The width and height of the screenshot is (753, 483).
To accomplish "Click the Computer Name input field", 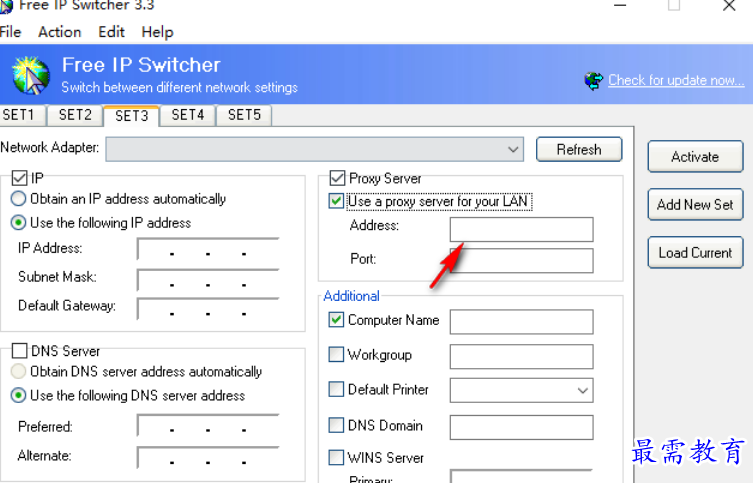I will coord(522,322).
